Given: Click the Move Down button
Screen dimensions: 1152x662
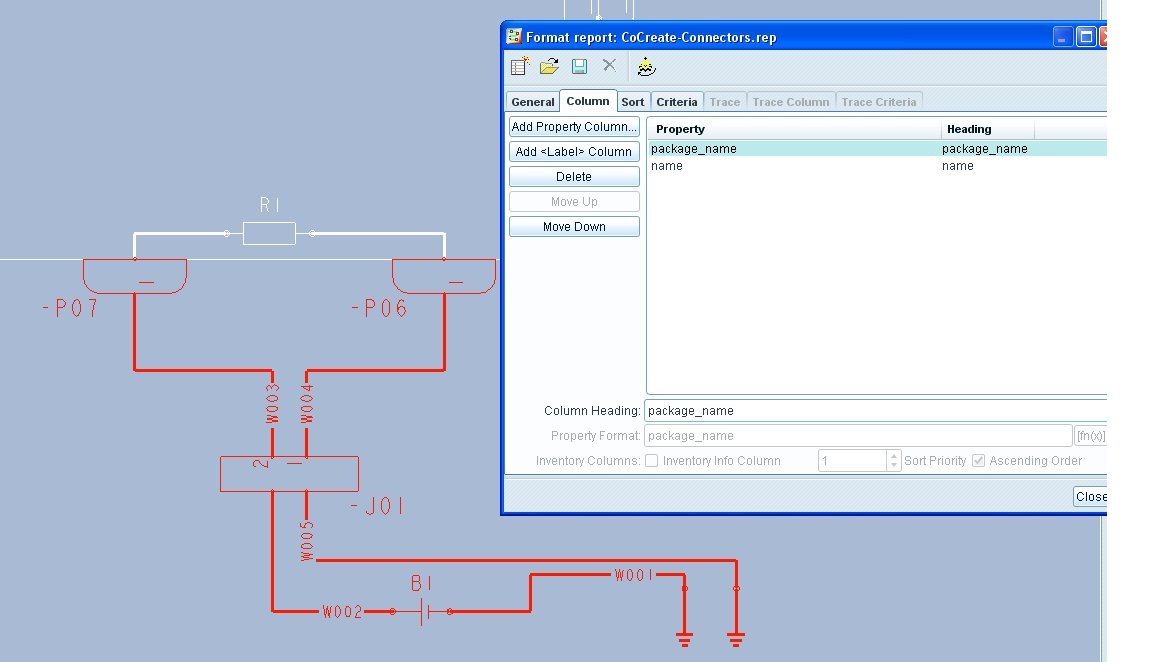Looking at the screenshot, I should pyautogui.click(x=574, y=226).
